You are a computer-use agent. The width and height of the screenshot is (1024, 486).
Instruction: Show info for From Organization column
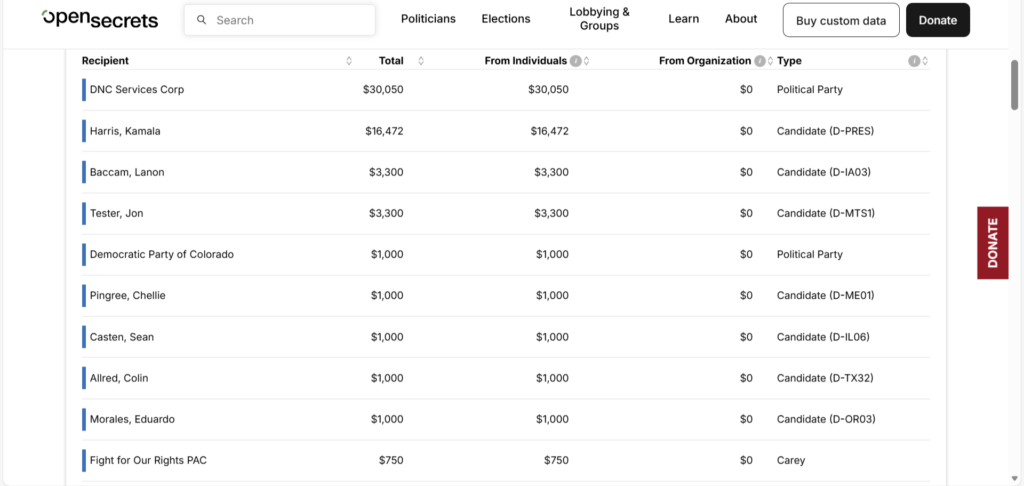coord(760,61)
